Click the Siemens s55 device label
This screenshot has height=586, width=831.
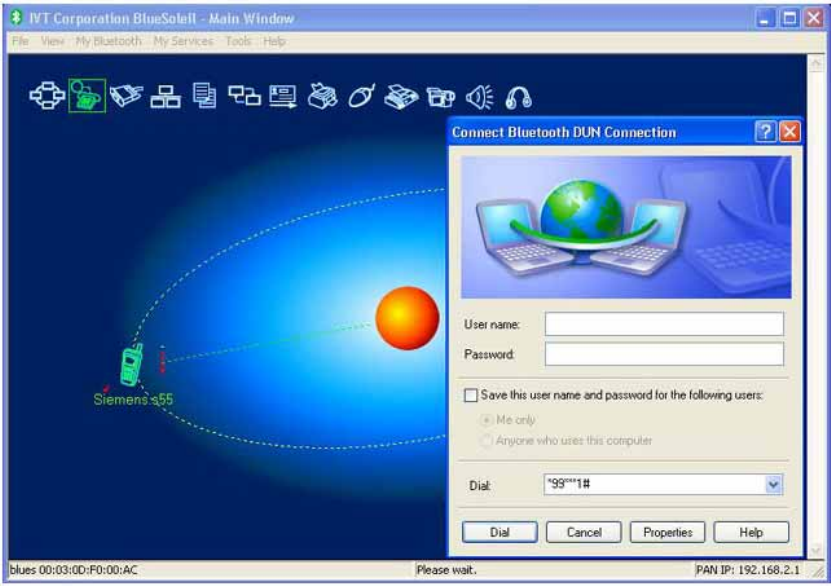(x=133, y=399)
